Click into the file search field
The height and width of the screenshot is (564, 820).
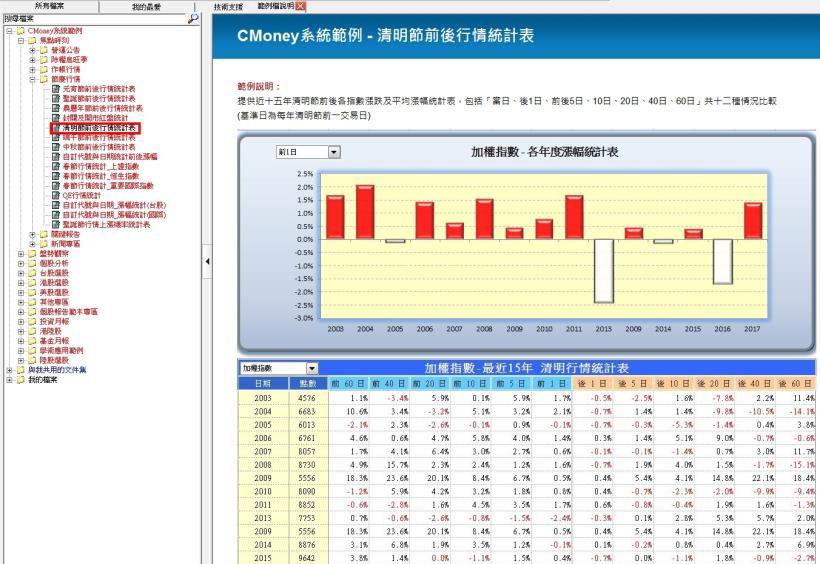click(x=95, y=18)
